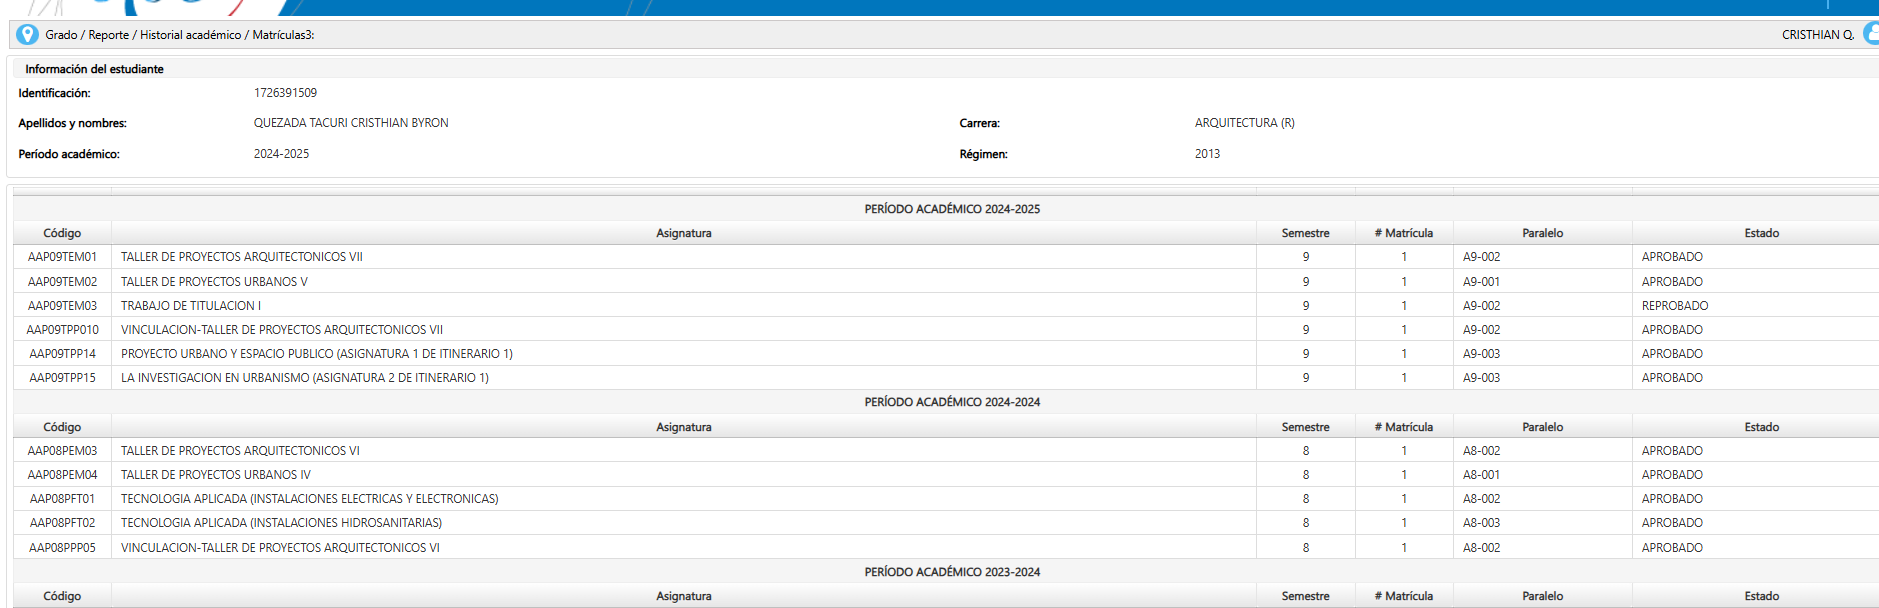This screenshot has height=608, width=1879.
Task: Click subject TALLER DE PROYECTOS ARQUITECTONICOS VI
Action: [240, 451]
